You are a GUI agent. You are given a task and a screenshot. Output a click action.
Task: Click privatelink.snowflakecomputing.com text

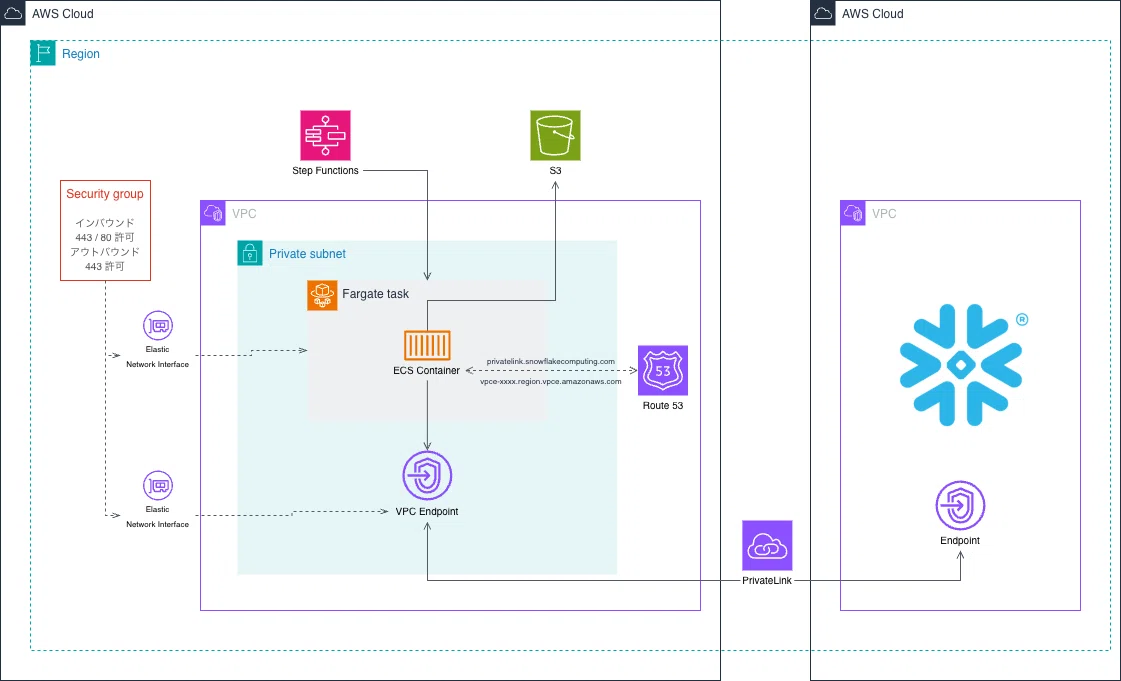click(550, 362)
